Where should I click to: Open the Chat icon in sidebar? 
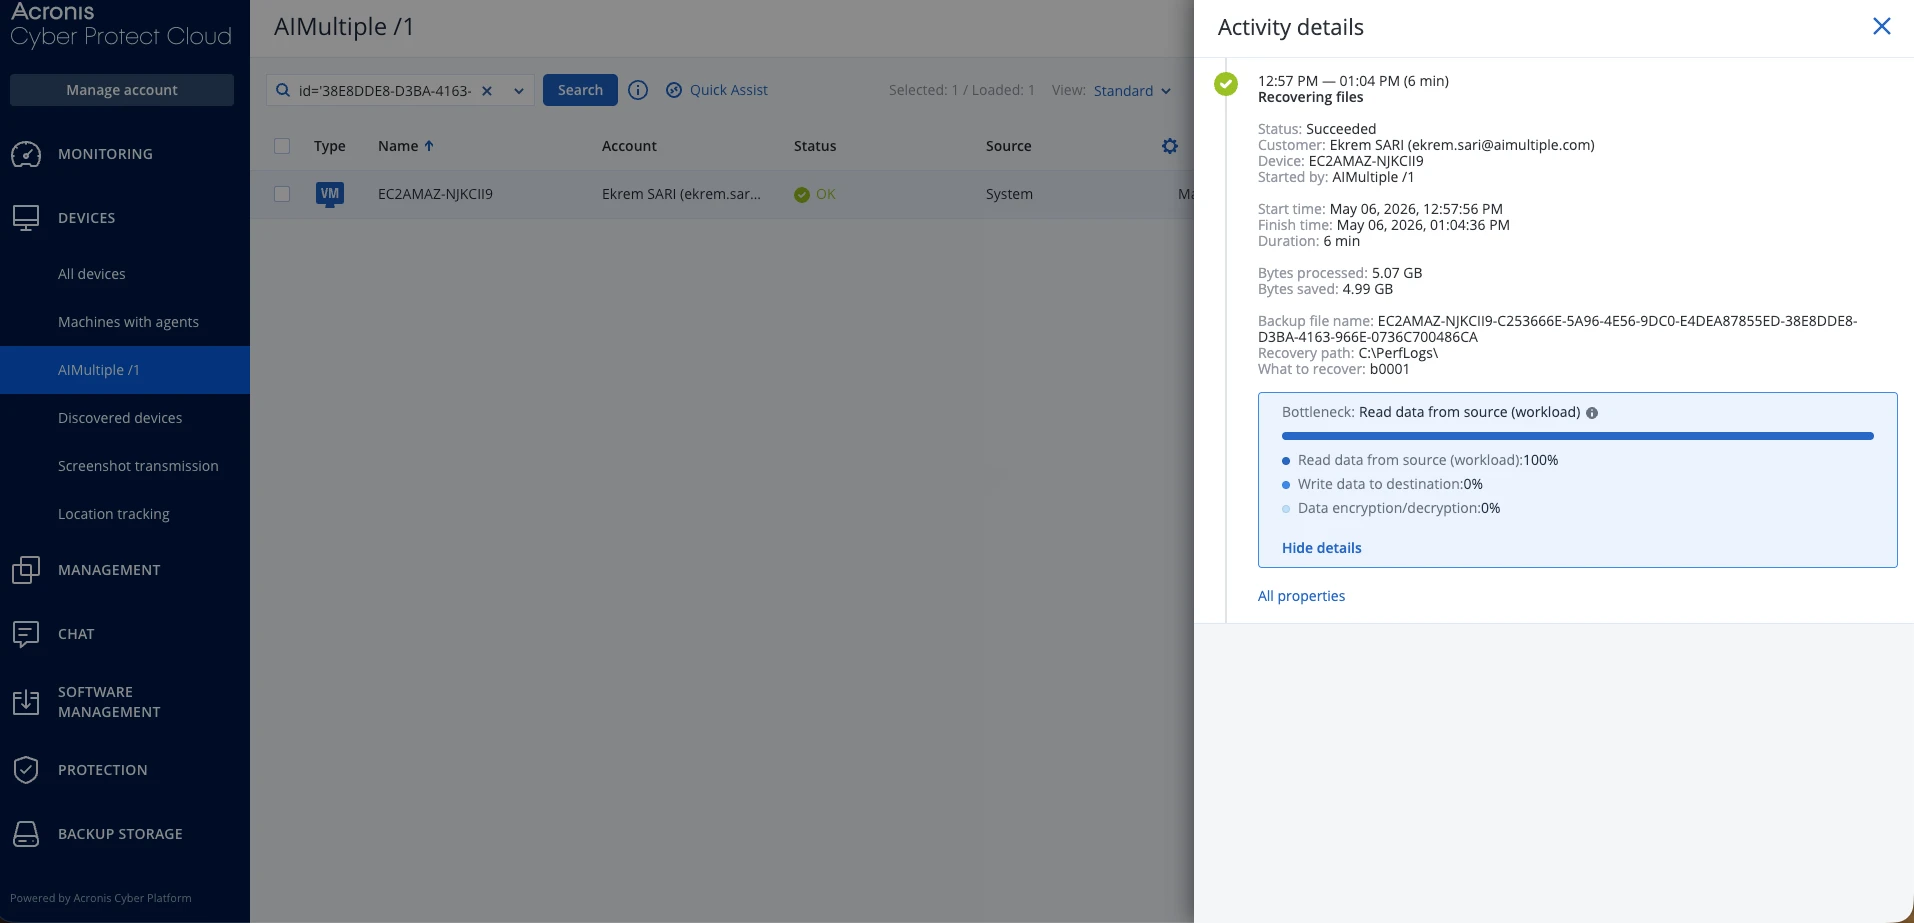point(26,634)
